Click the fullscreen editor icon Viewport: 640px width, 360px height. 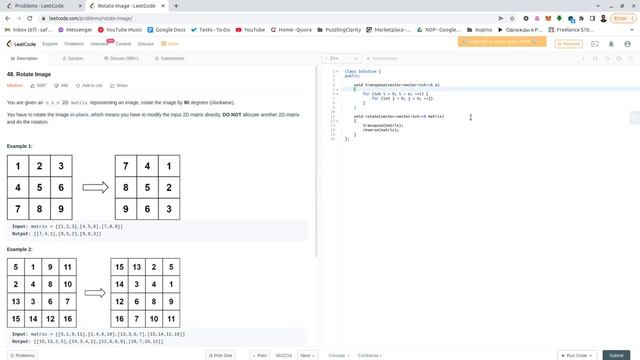click(631, 58)
